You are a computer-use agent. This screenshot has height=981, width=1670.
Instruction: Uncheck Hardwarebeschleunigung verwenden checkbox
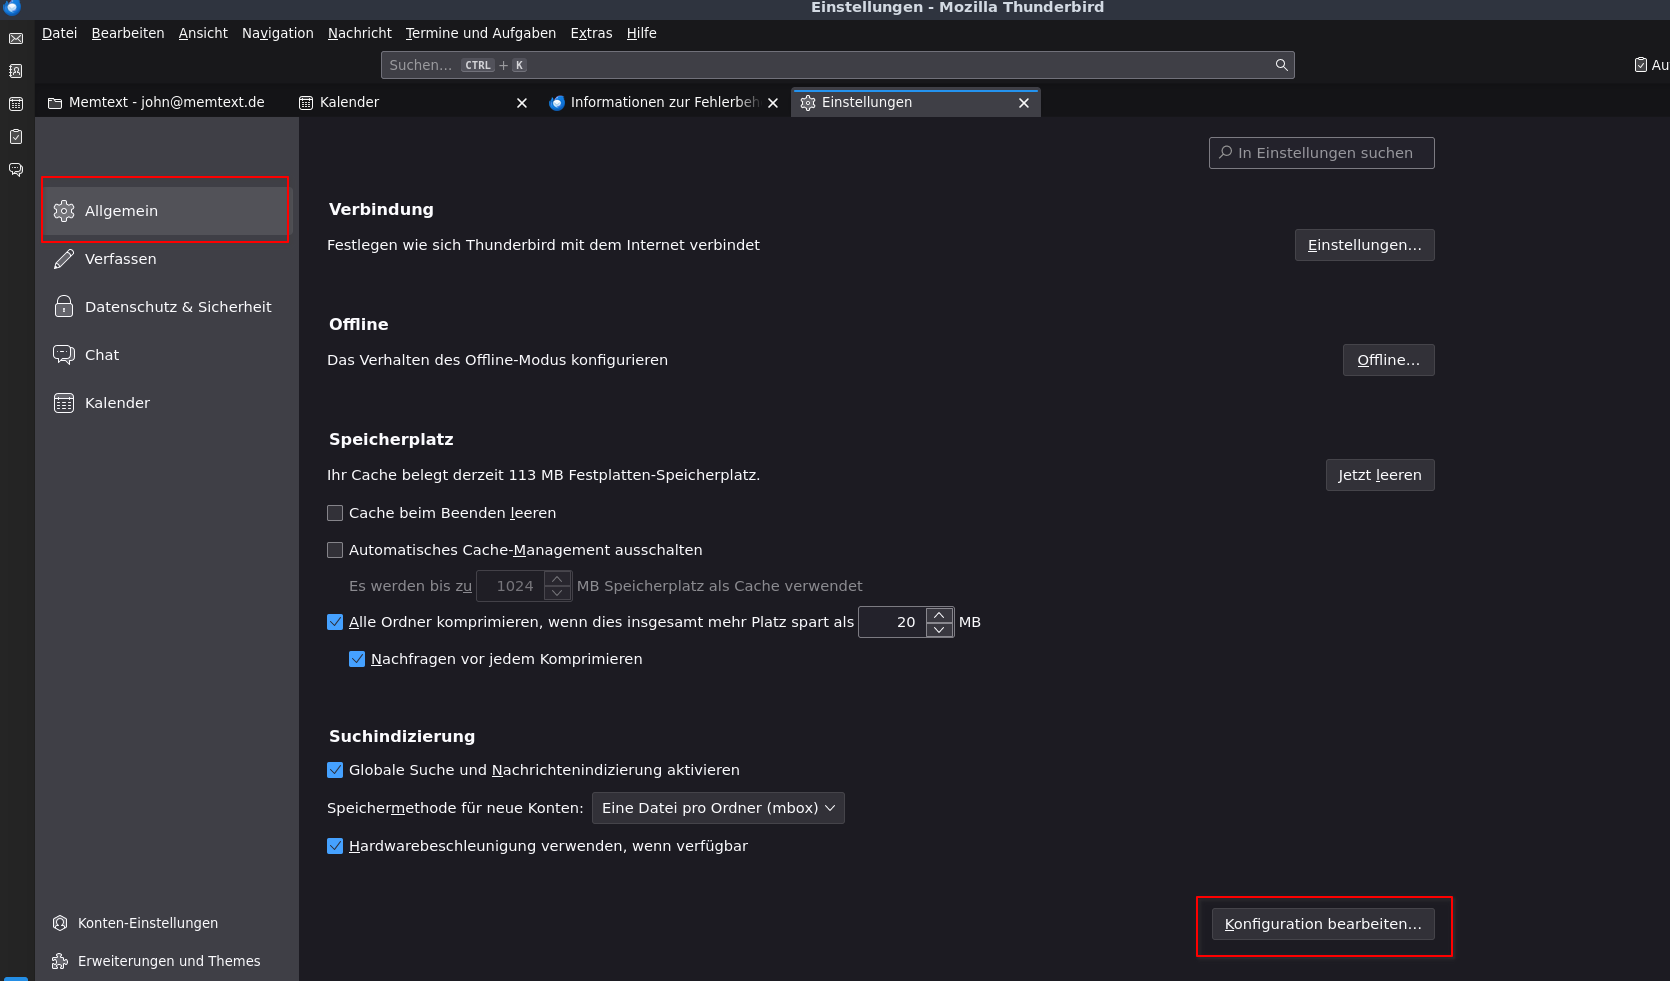point(335,846)
